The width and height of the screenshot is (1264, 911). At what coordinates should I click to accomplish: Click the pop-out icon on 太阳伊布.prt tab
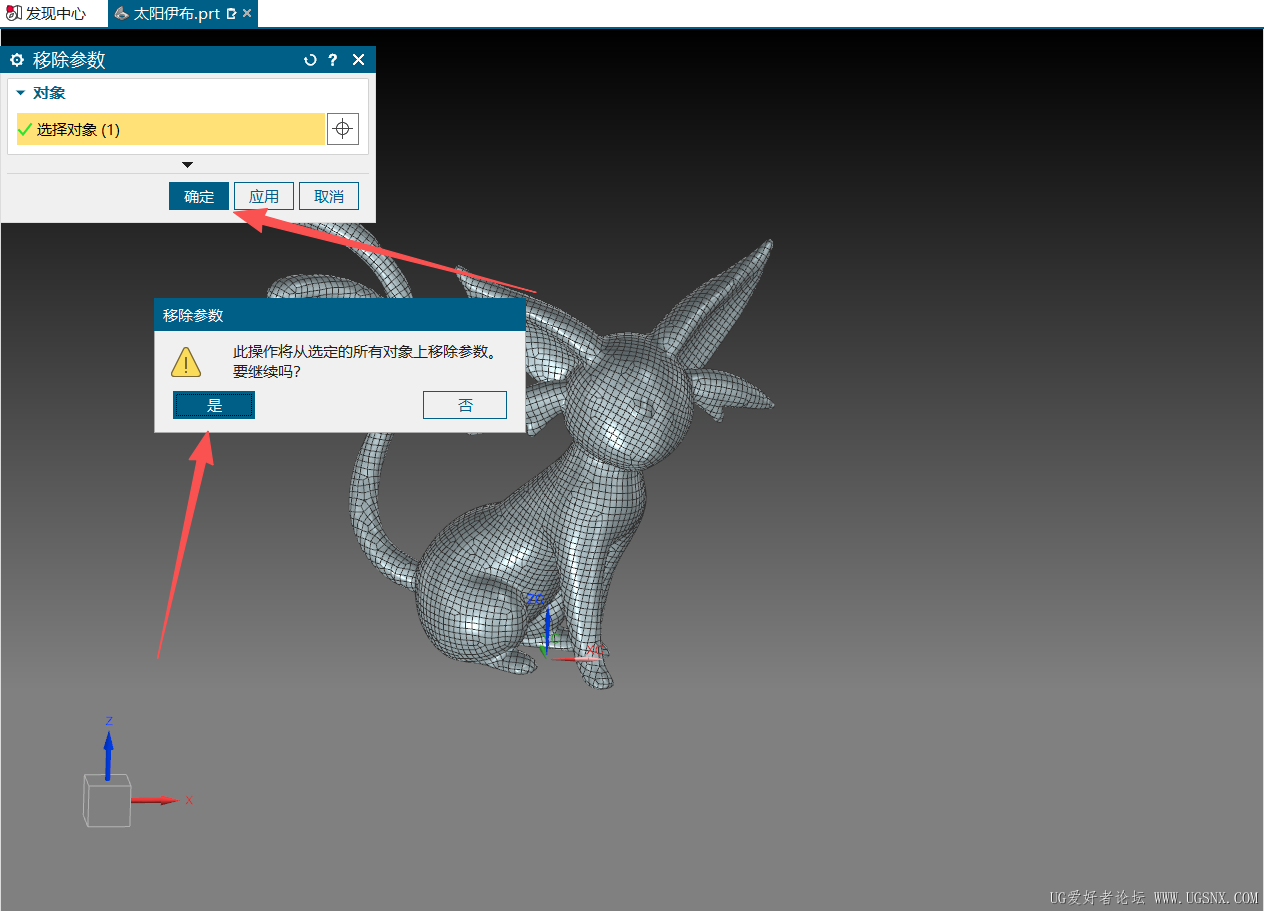232,14
